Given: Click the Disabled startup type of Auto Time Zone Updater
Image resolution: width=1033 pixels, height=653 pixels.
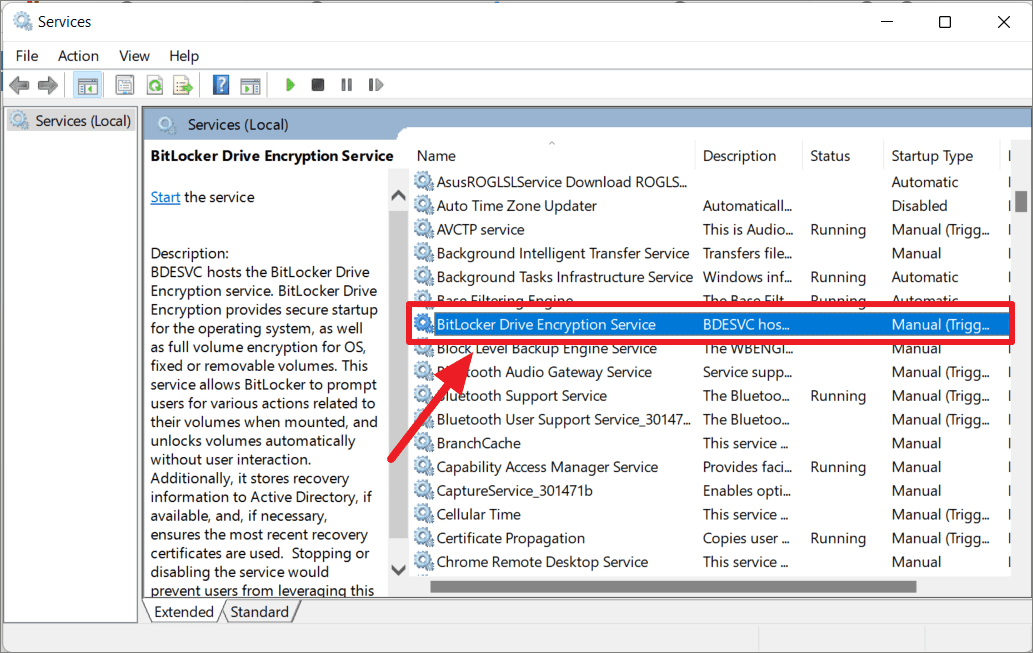Looking at the screenshot, I should [x=919, y=206].
